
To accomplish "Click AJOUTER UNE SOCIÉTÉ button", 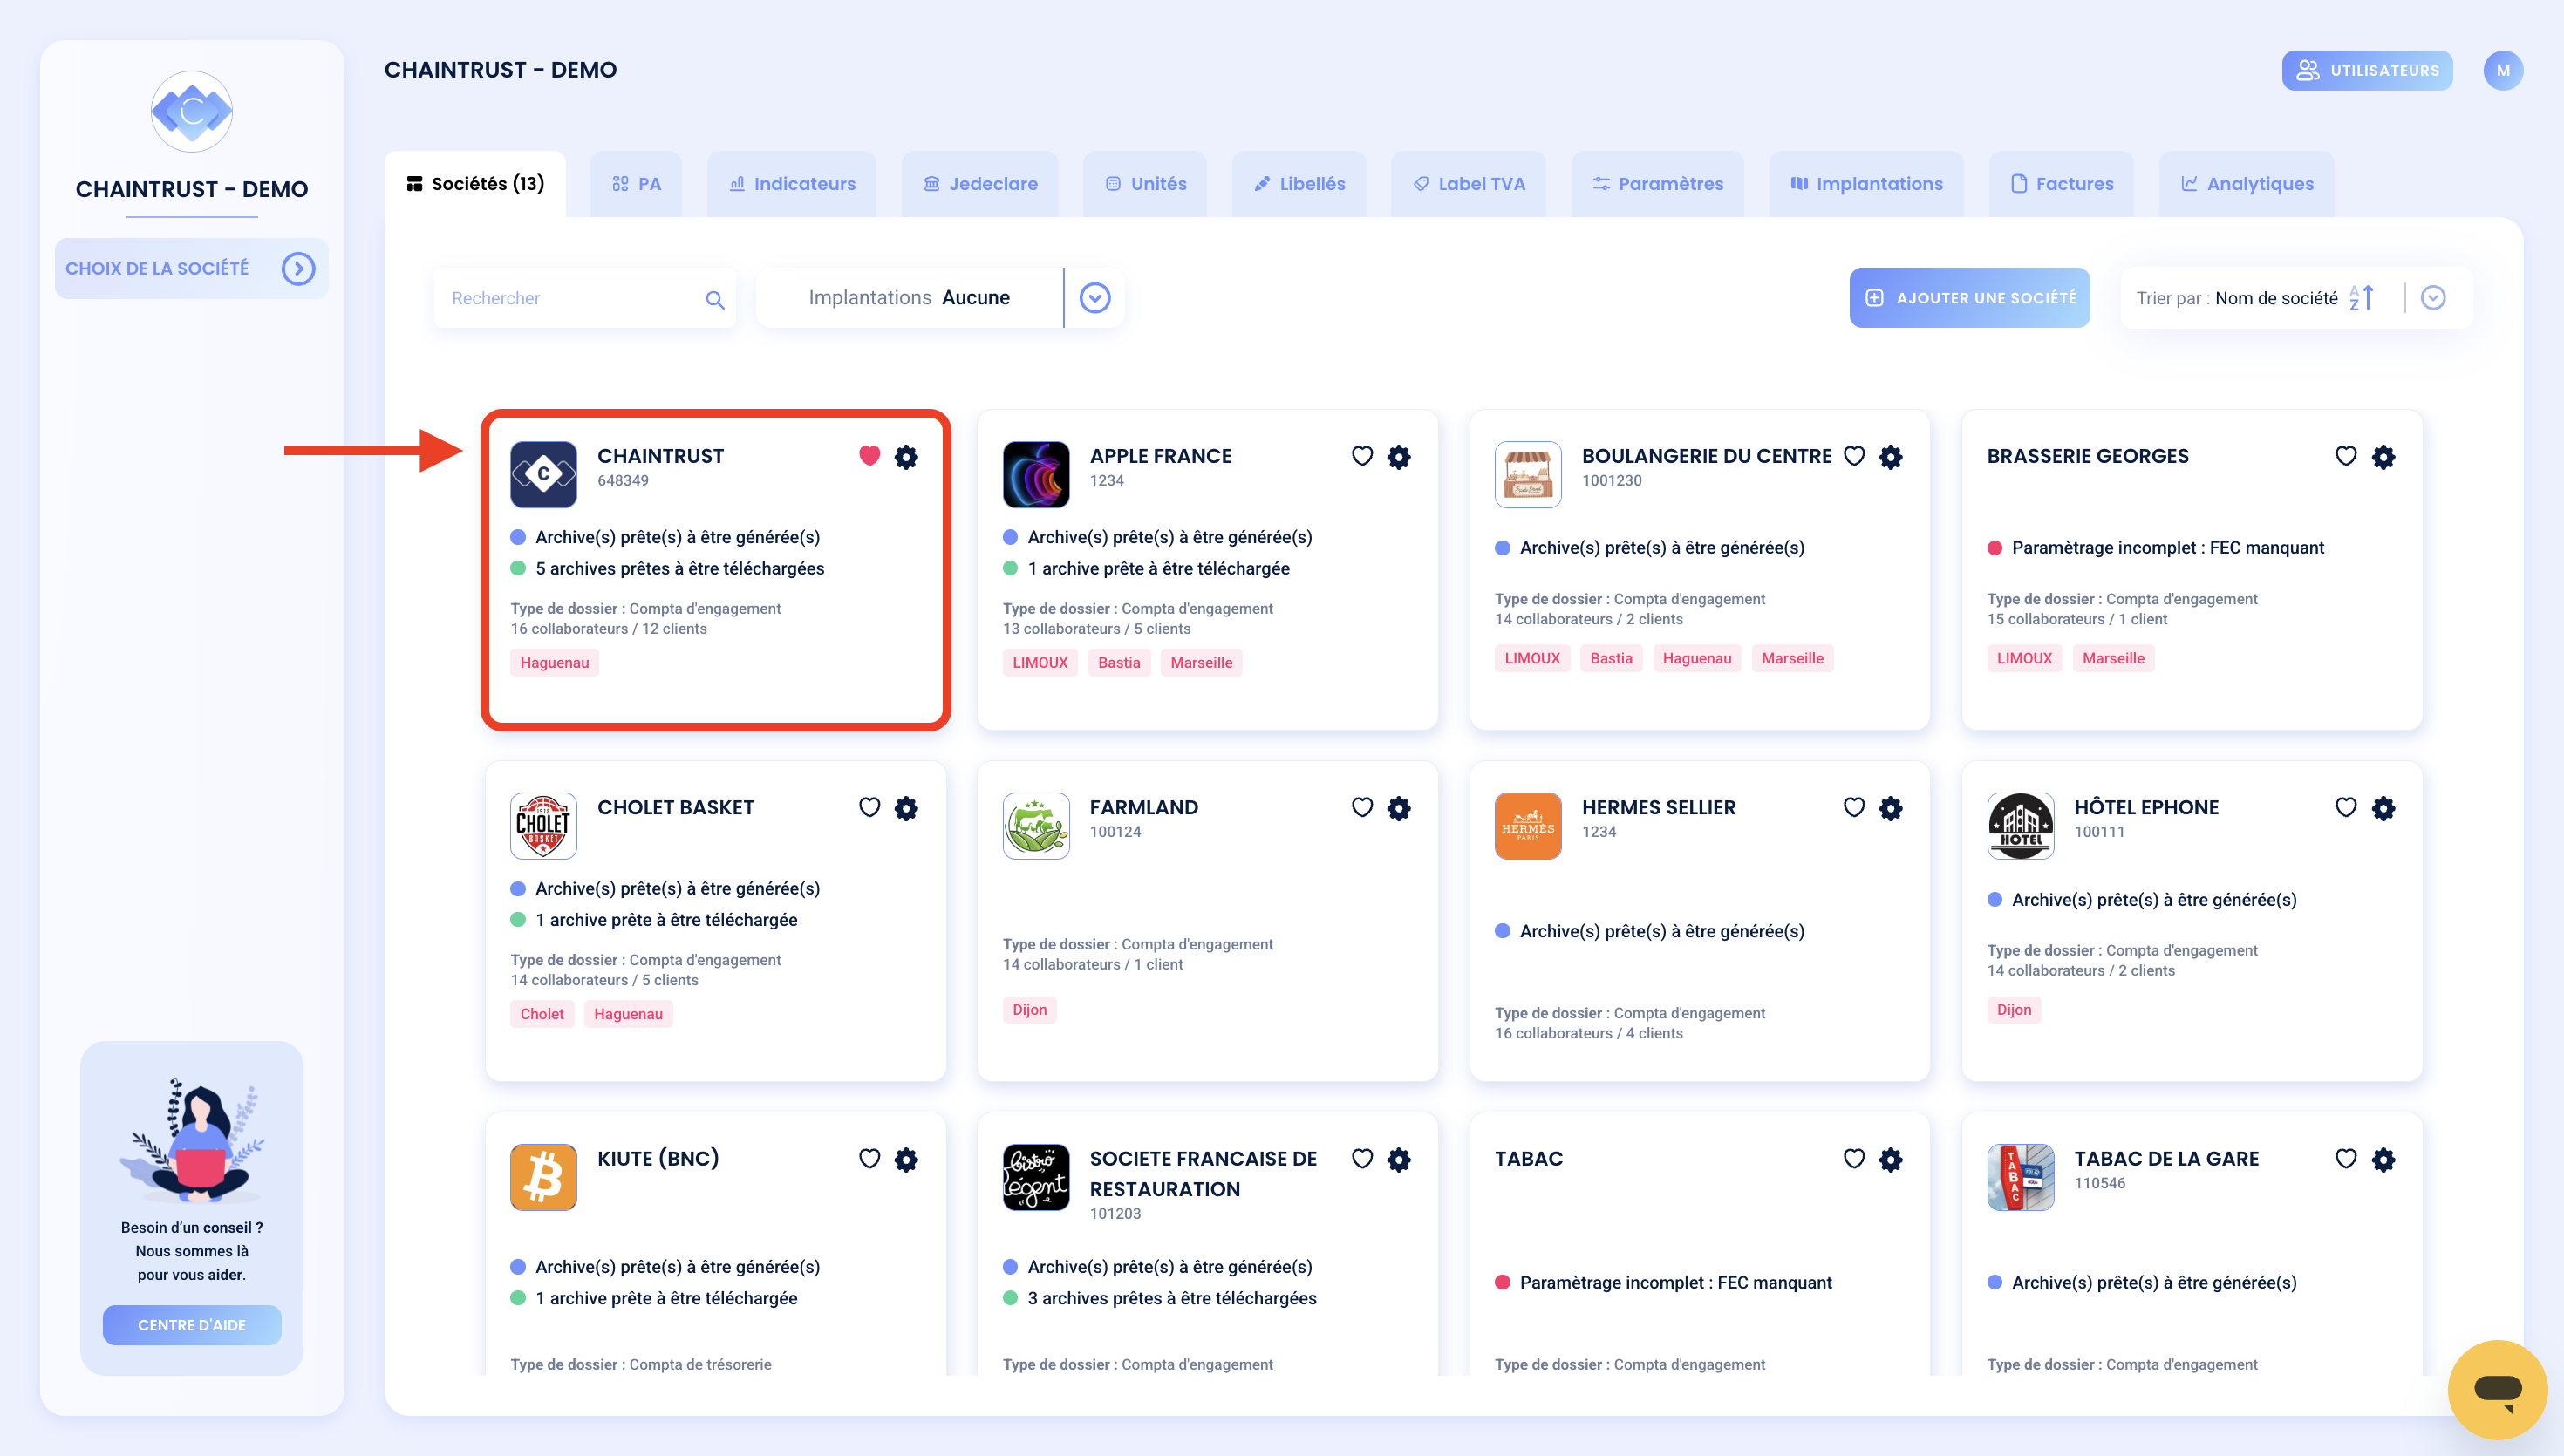I will click(x=1969, y=297).
